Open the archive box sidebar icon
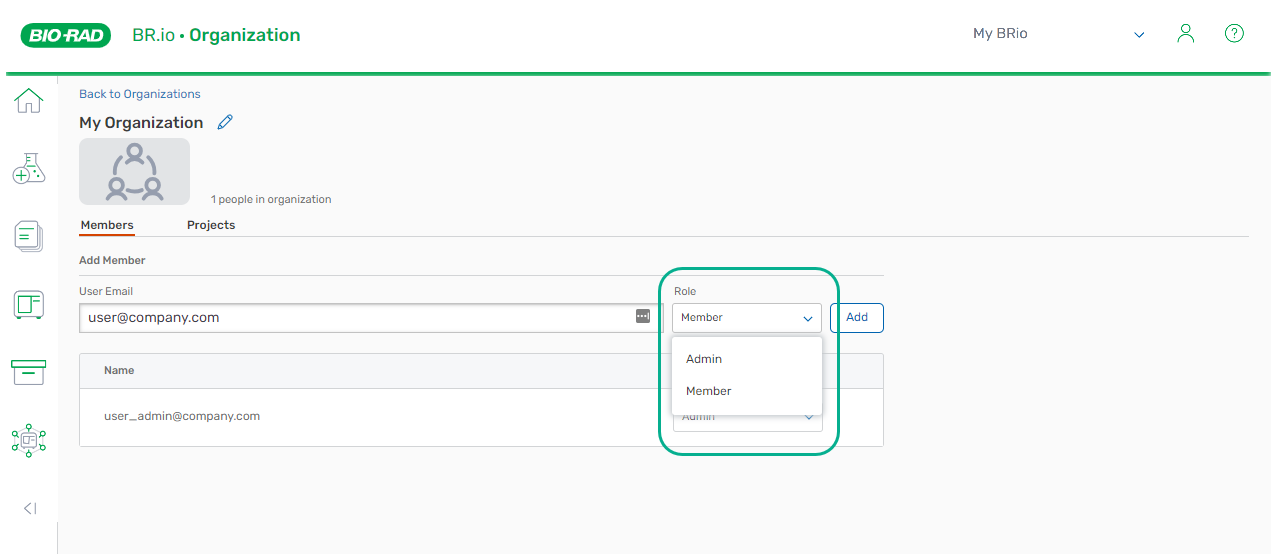 (29, 372)
